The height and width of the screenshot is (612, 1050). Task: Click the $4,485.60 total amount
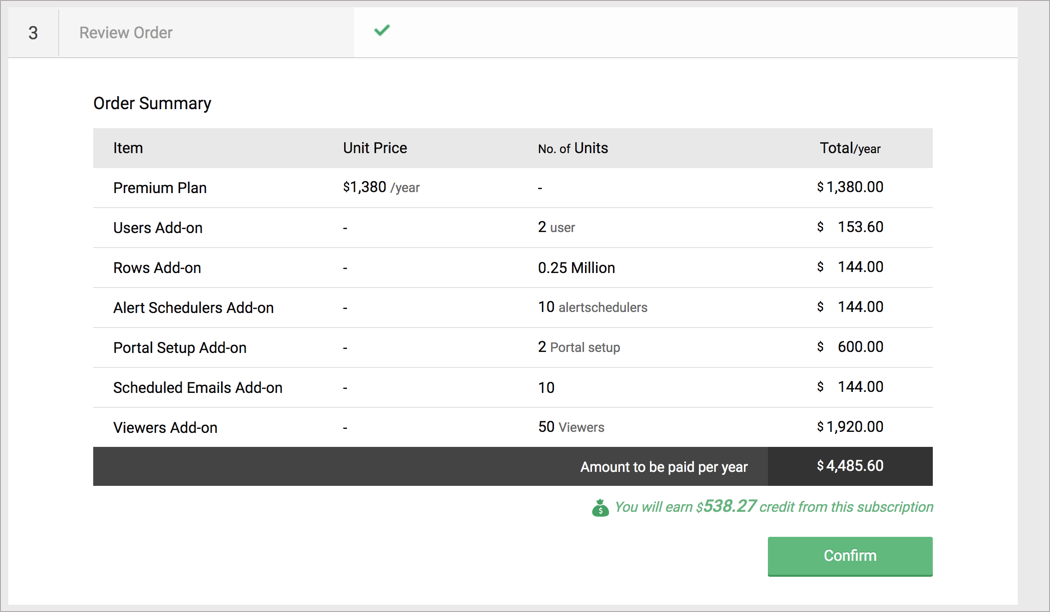tap(850, 466)
